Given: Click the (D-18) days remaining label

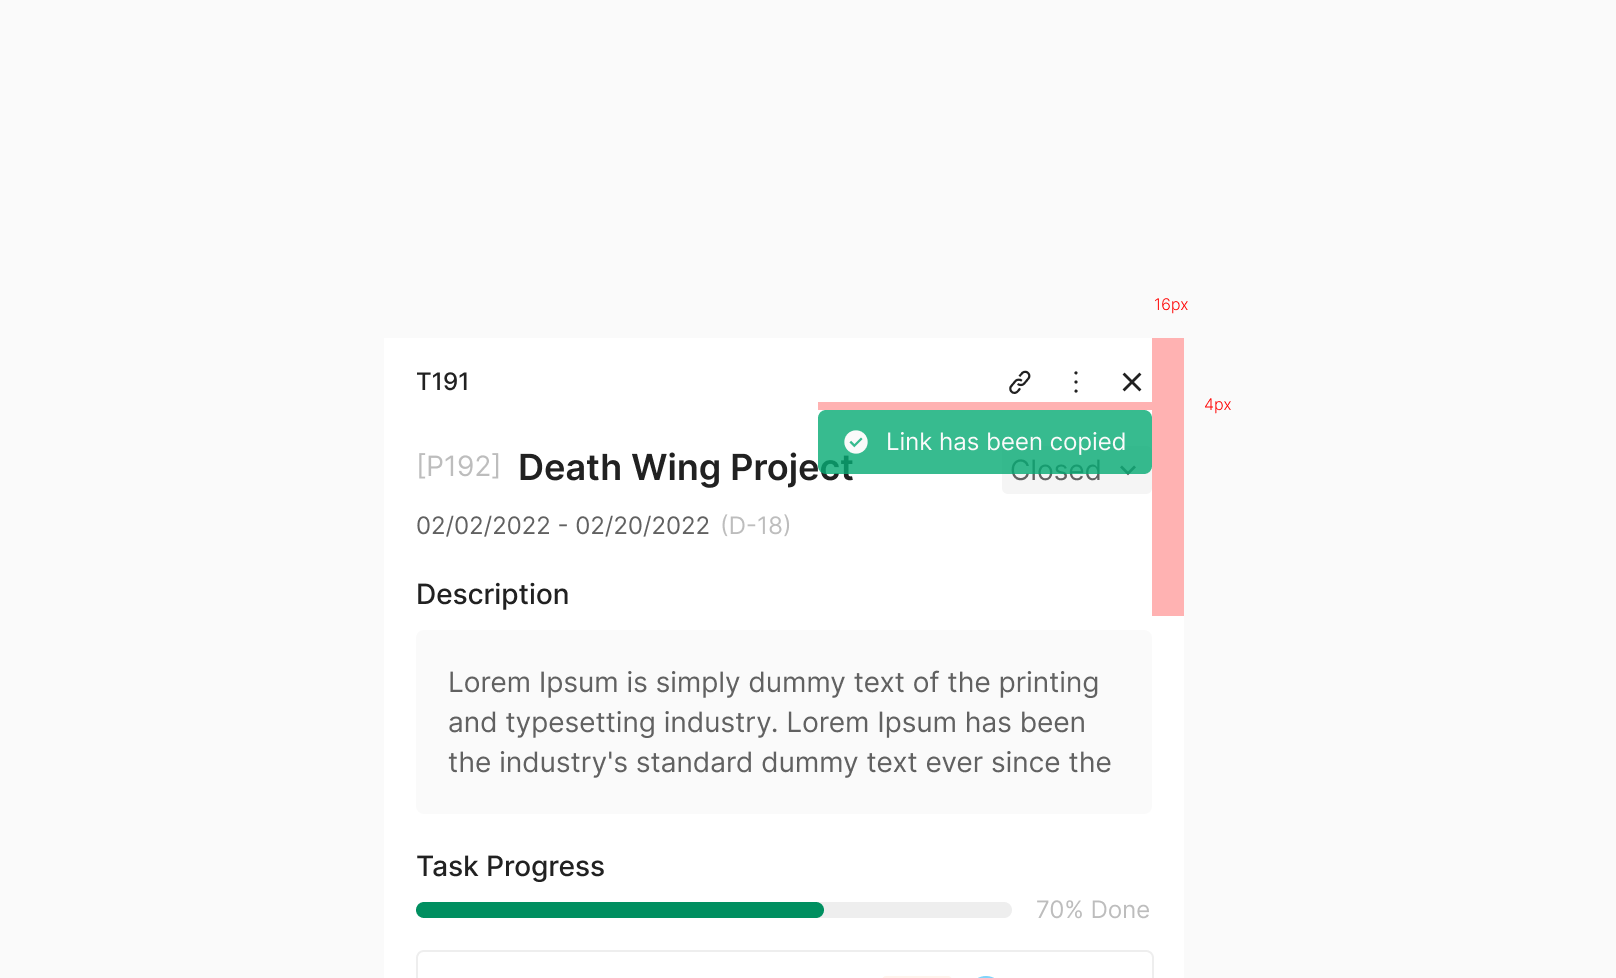Looking at the screenshot, I should pyautogui.click(x=756, y=526).
